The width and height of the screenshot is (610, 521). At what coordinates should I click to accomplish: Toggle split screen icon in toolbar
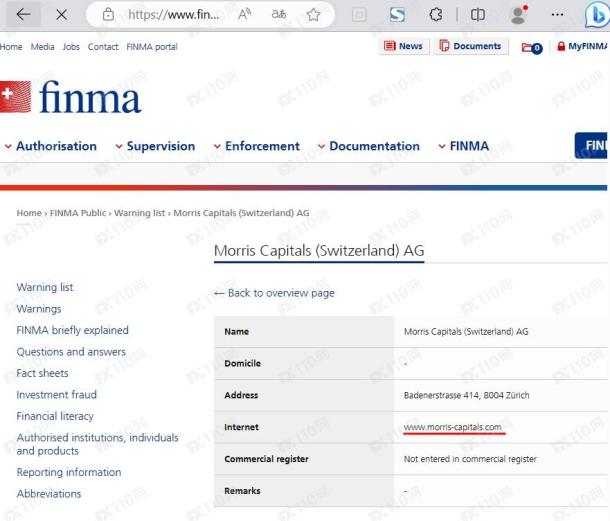coord(478,15)
